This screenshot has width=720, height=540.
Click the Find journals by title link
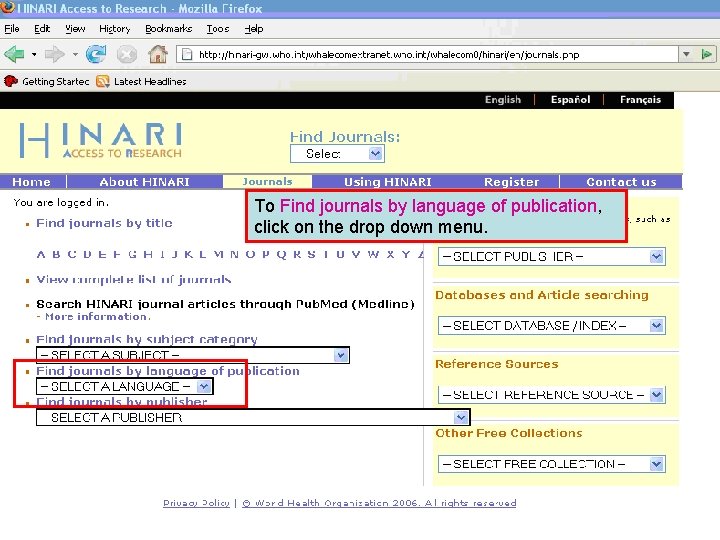coord(104,223)
